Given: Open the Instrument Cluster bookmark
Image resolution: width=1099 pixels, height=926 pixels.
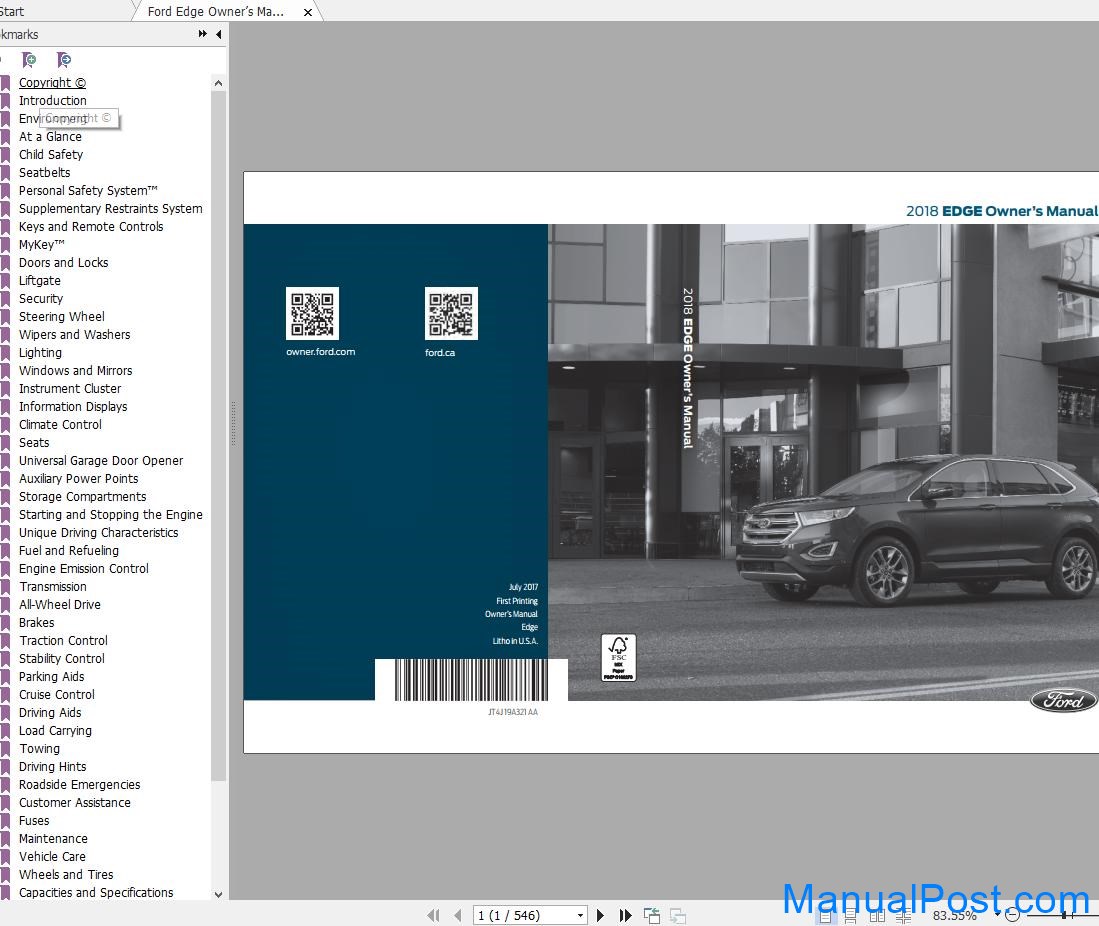Looking at the screenshot, I should (x=70, y=388).
